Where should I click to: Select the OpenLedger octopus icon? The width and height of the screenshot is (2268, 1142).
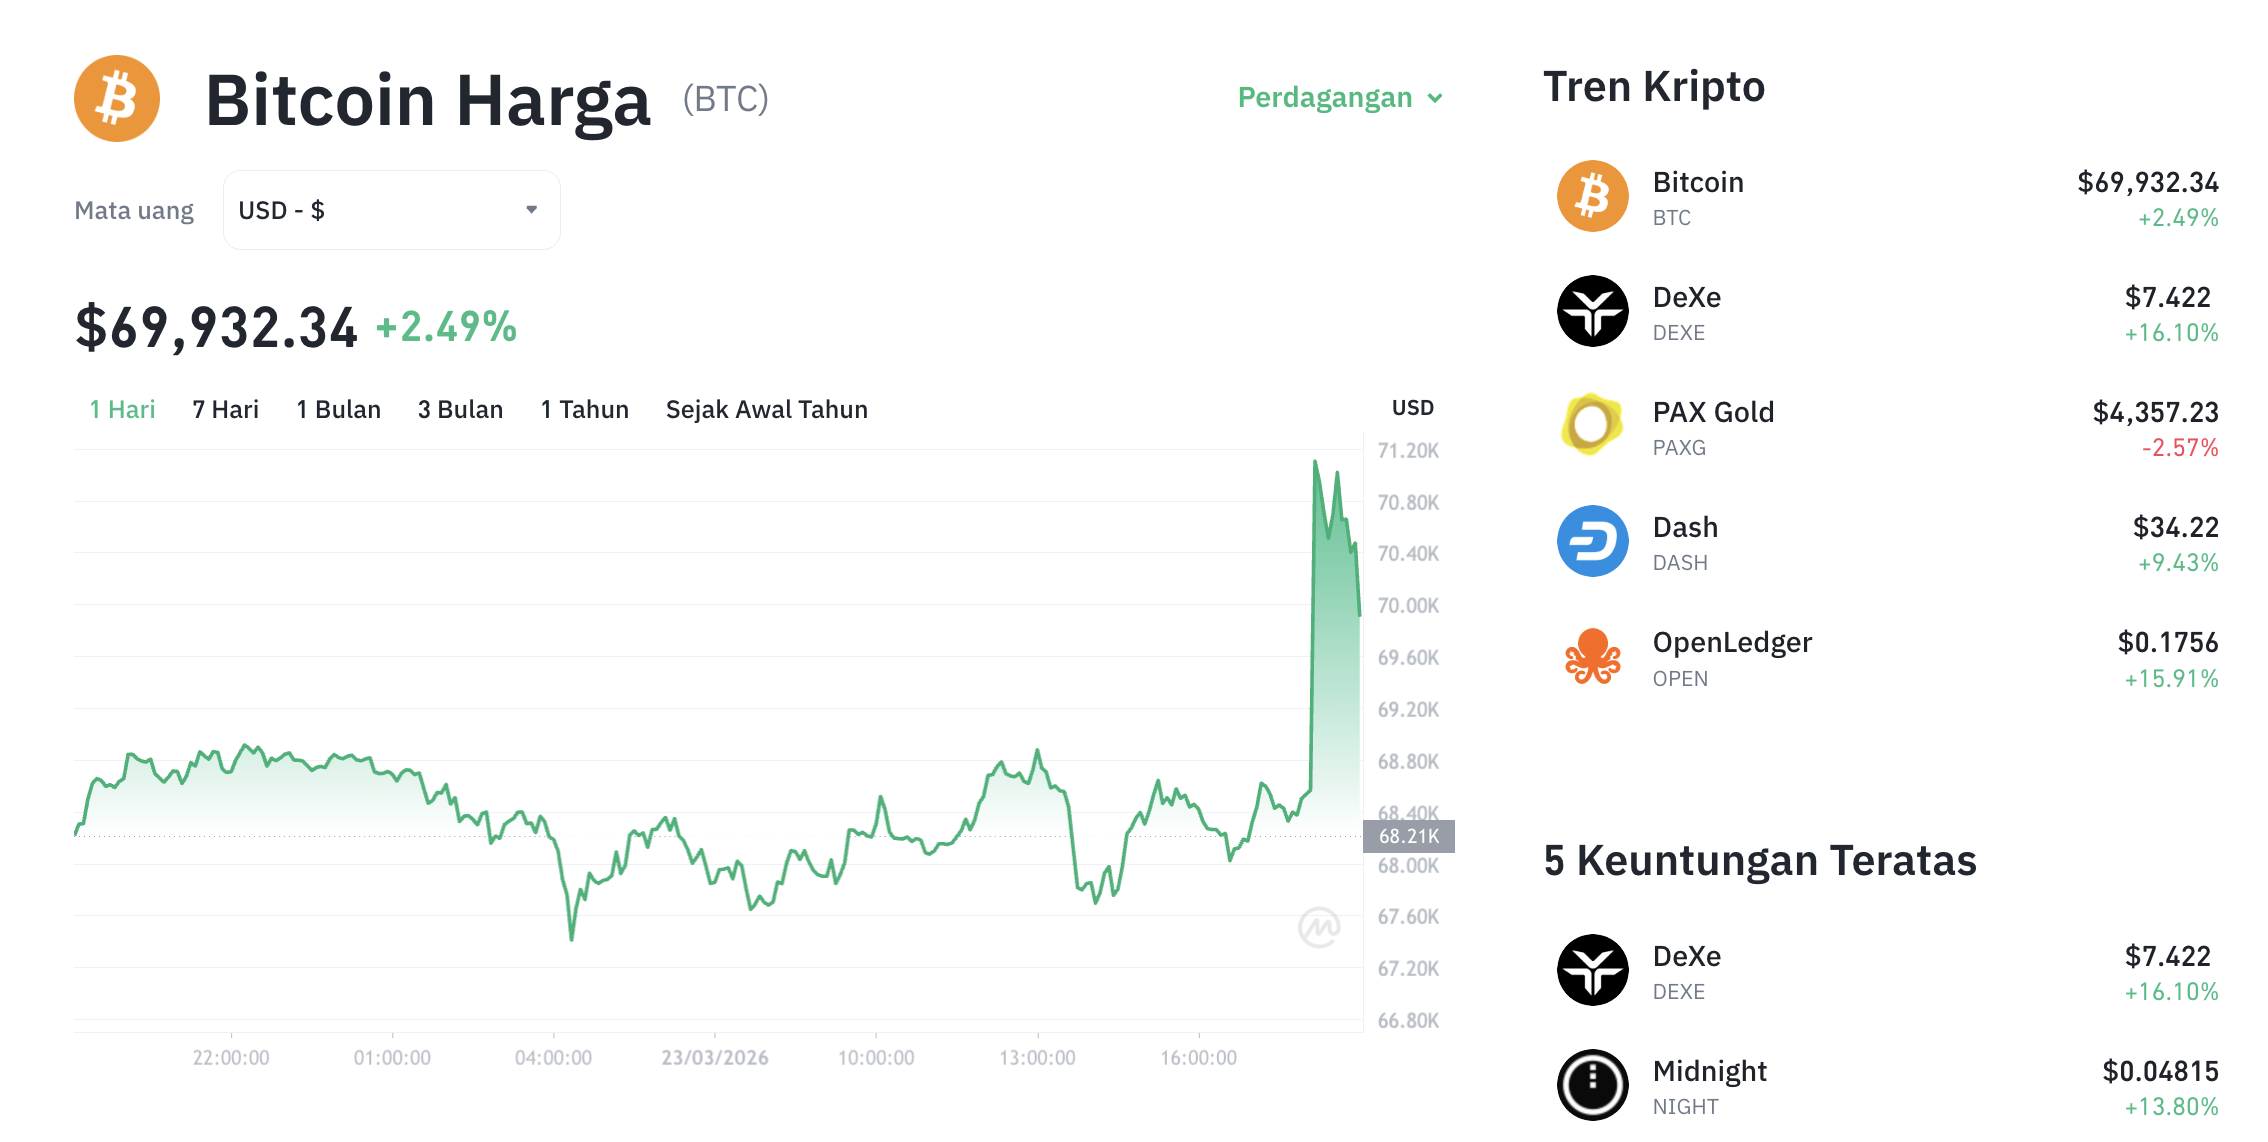1592,657
